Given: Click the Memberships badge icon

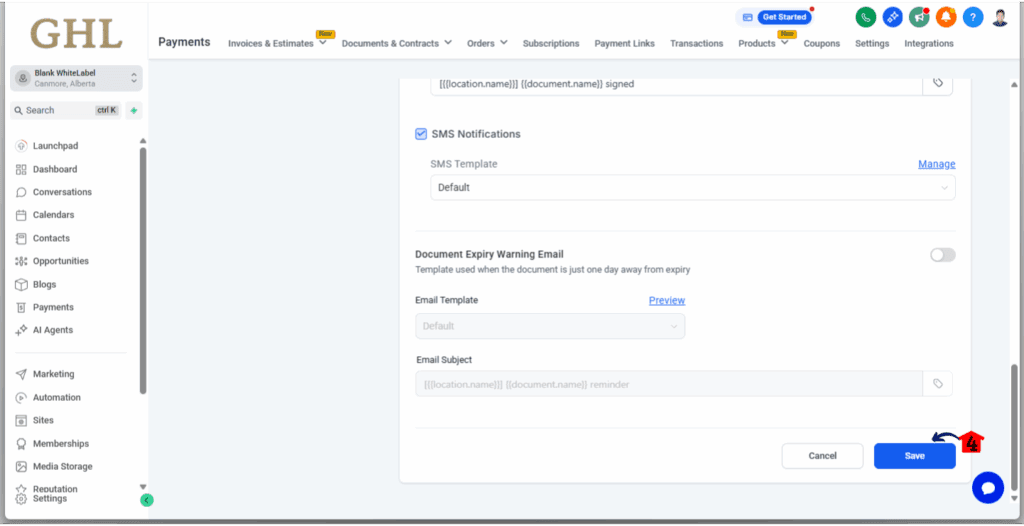Looking at the screenshot, I should (21, 444).
